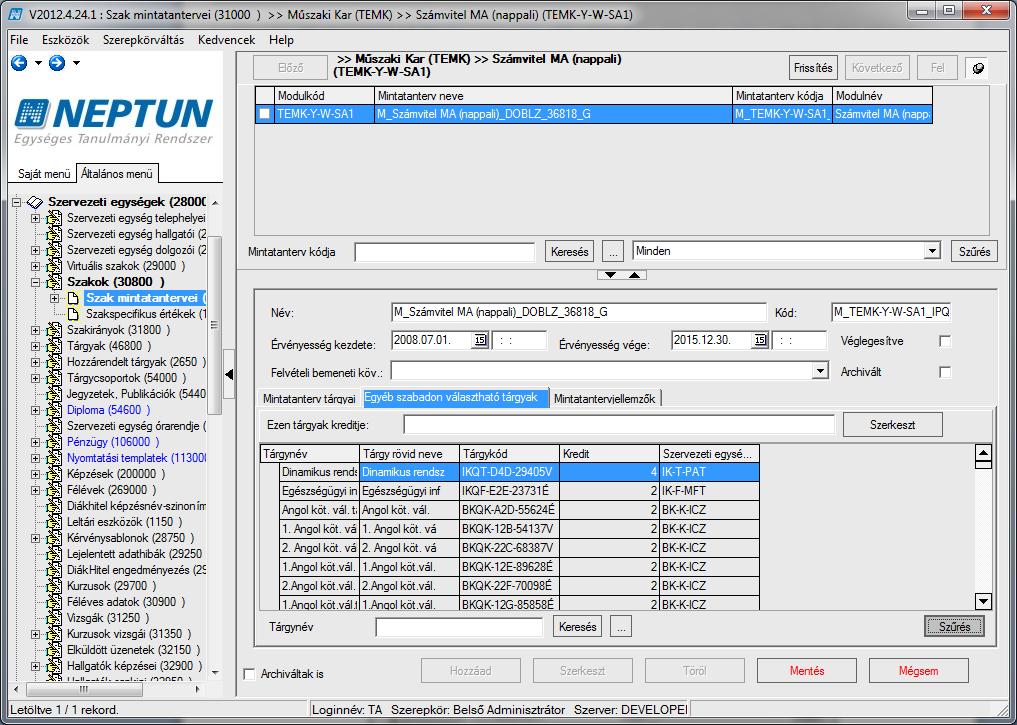
Task: Click the icon beside Kérvénysablonok (28750)
Action: [x=54, y=538]
